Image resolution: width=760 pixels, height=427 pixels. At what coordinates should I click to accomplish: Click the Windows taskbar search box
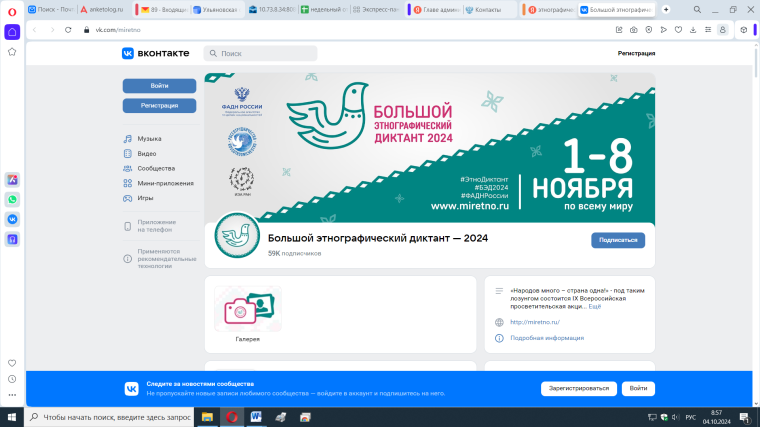click(x=109, y=417)
